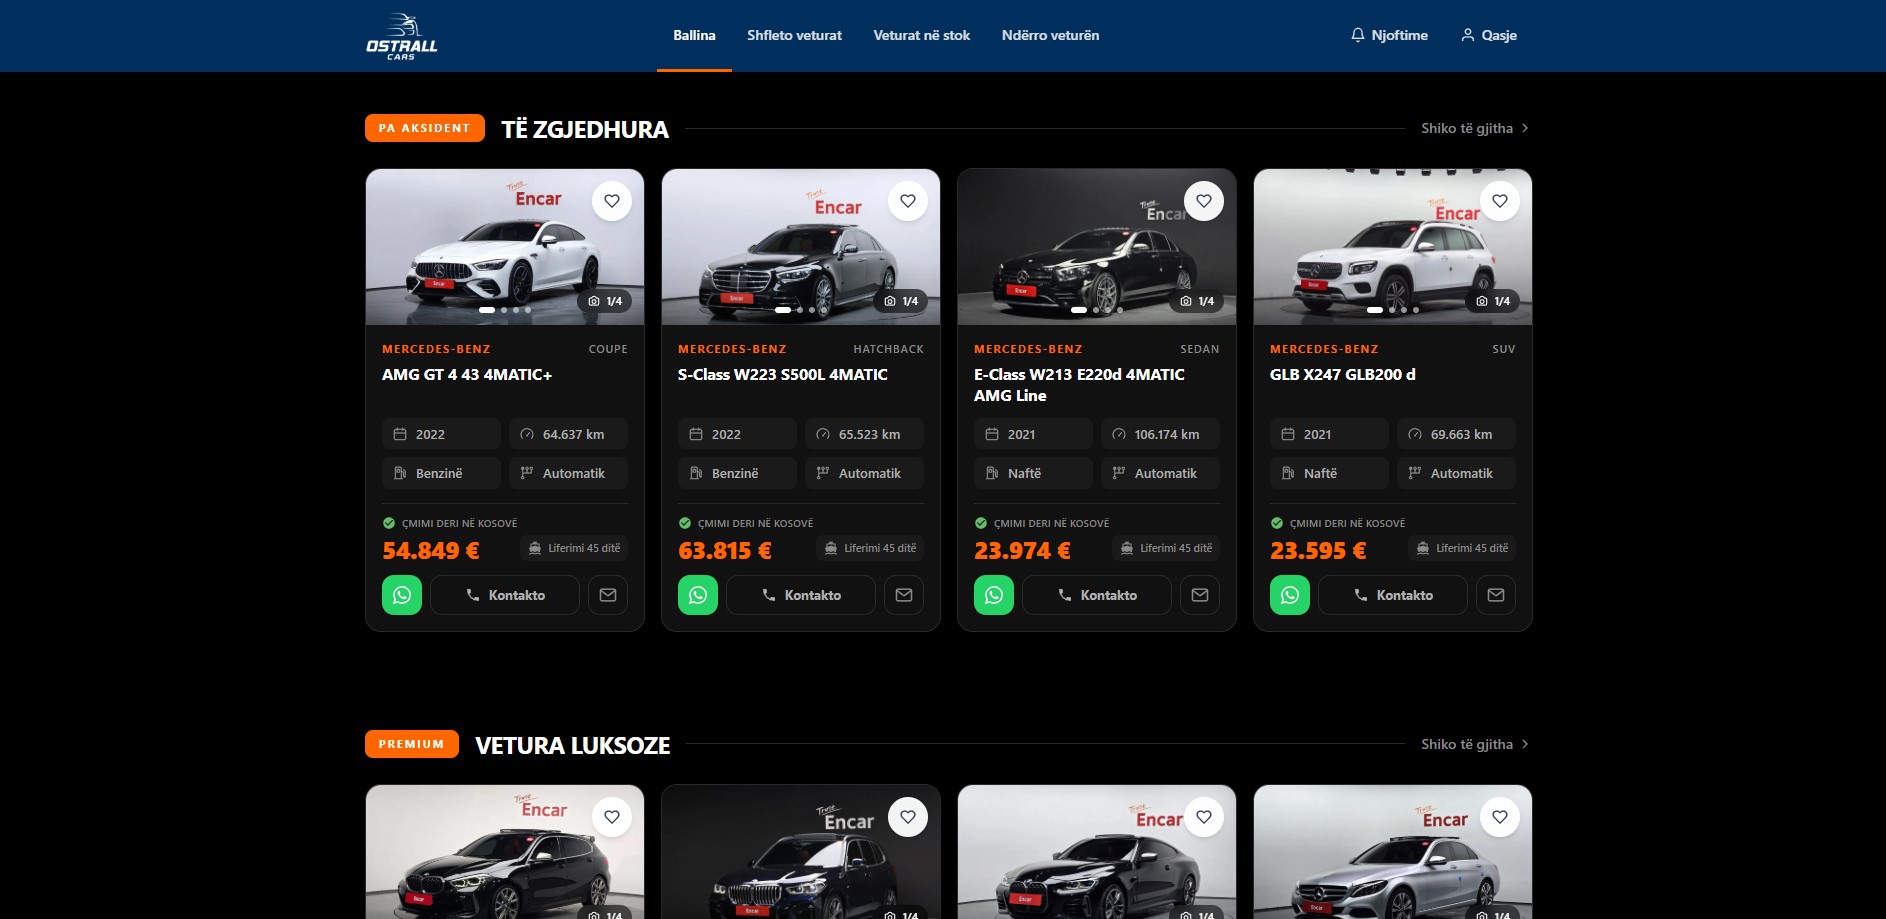The height and width of the screenshot is (919, 1886).
Task: Click Kontakto on the AMG GT 4 43 card
Action: coord(505,595)
